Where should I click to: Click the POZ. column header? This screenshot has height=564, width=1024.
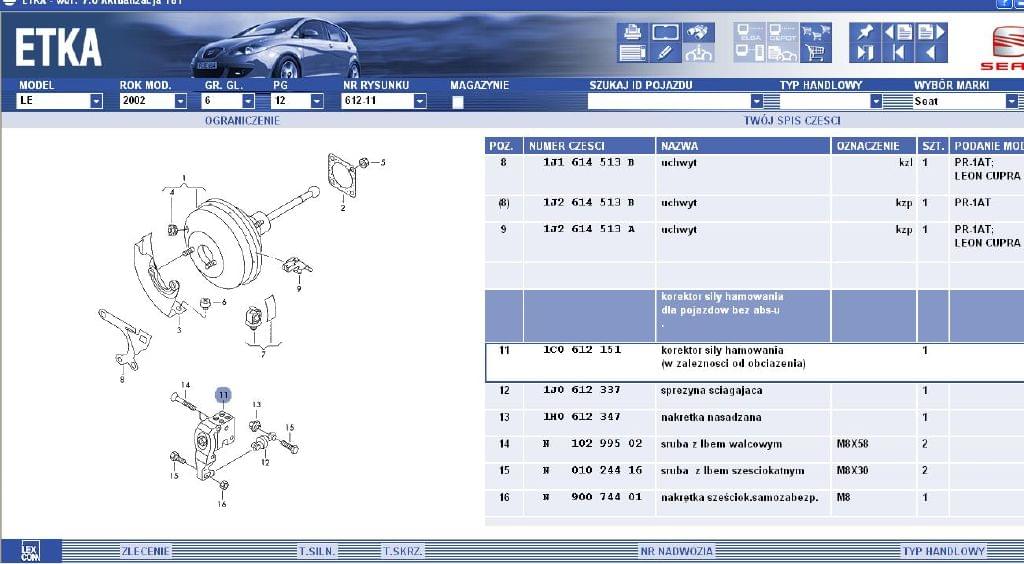504,146
